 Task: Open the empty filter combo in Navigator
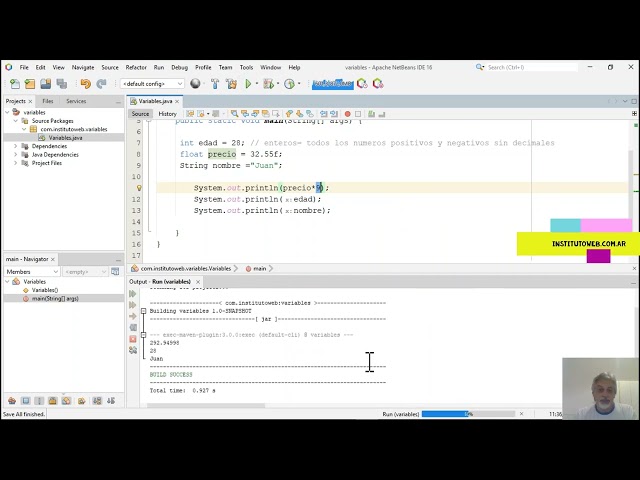click(85, 271)
